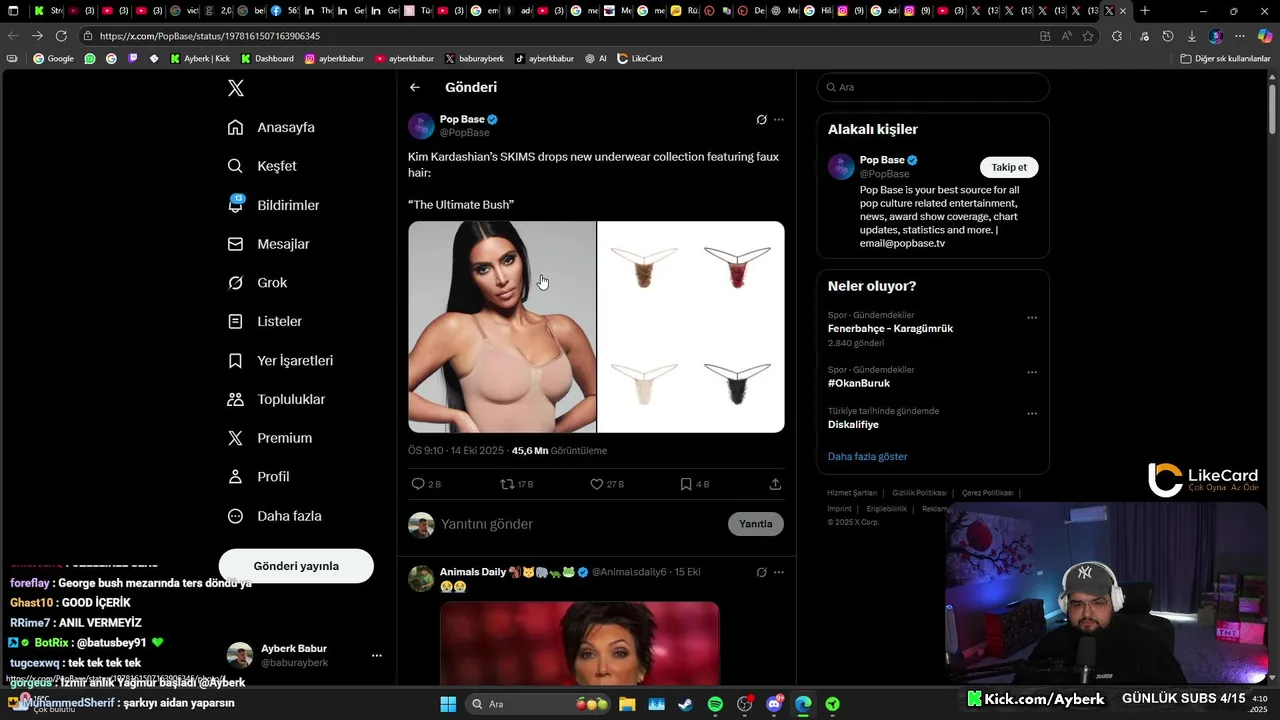Like the post with 27 B likes
Viewport: 1280px width, 720px height.
[607, 484]
